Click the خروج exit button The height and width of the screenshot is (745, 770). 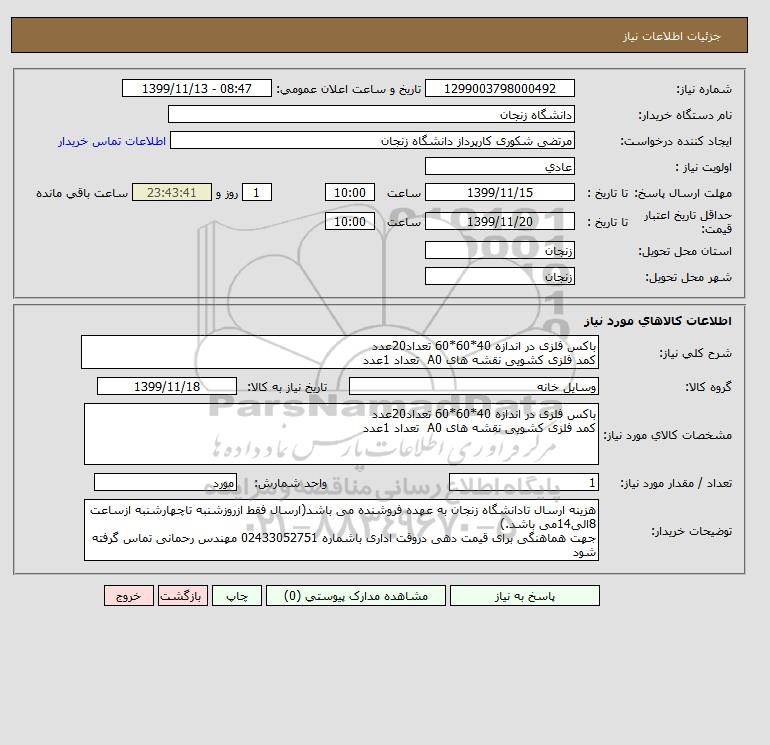[x=129, y=596]
